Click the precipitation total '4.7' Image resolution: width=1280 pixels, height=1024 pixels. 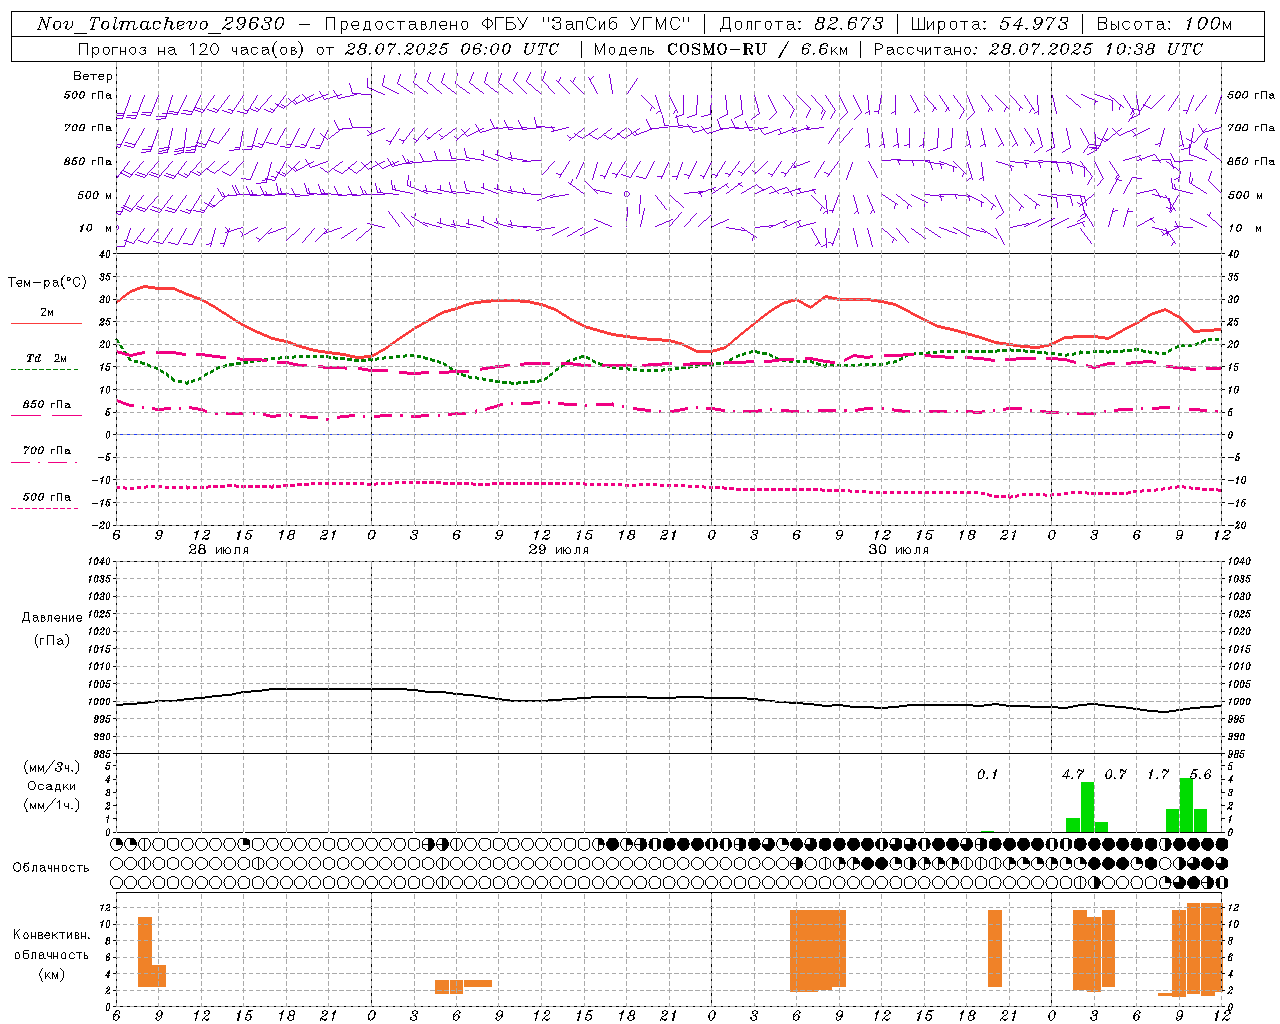click(1073, 774)
